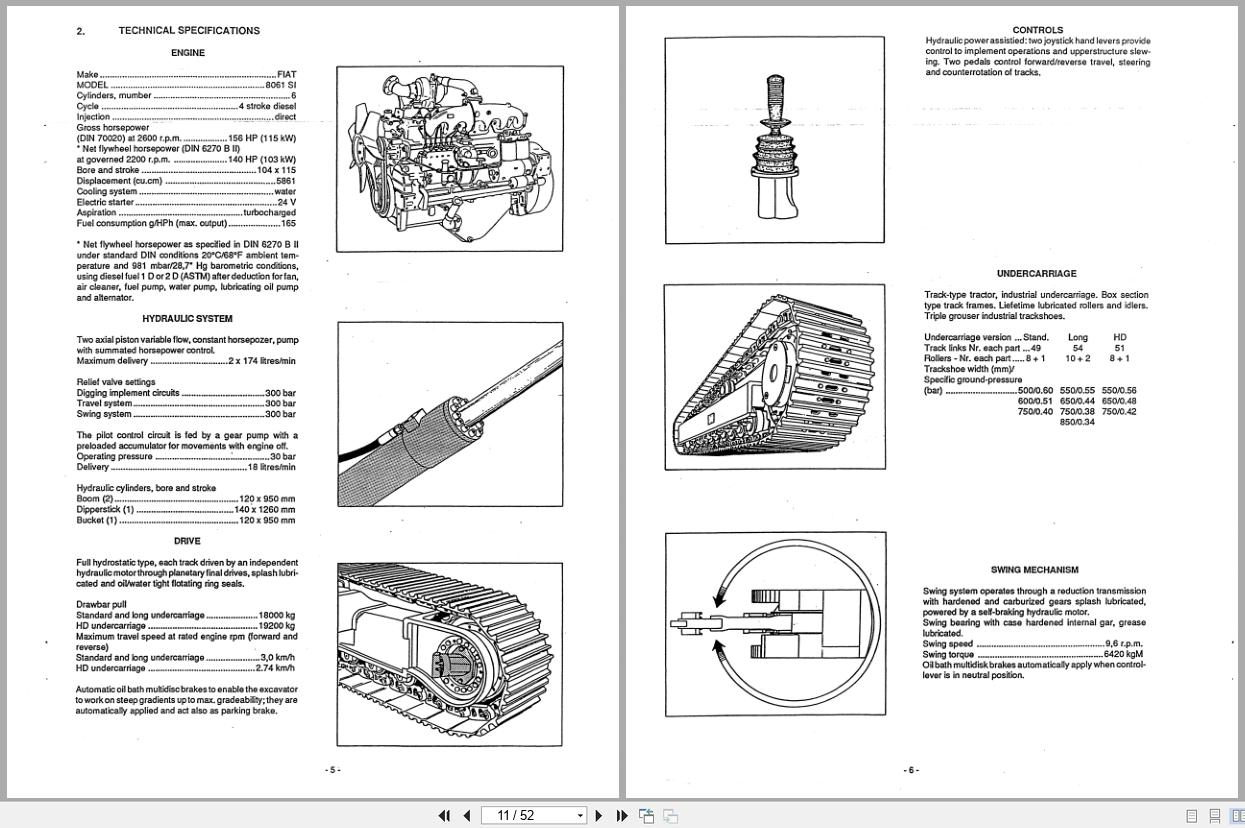Click the Drawbar pull label
Image resolution: width=1245 pixels, height=828 pixels.
click(101, 605)
